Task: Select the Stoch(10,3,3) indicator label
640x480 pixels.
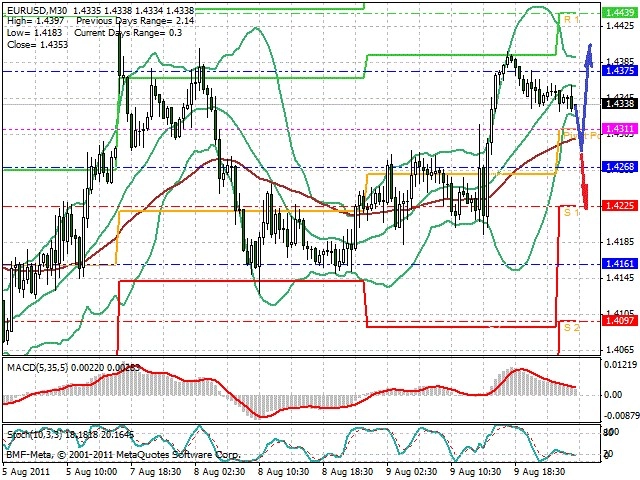Action: (35, 435)
